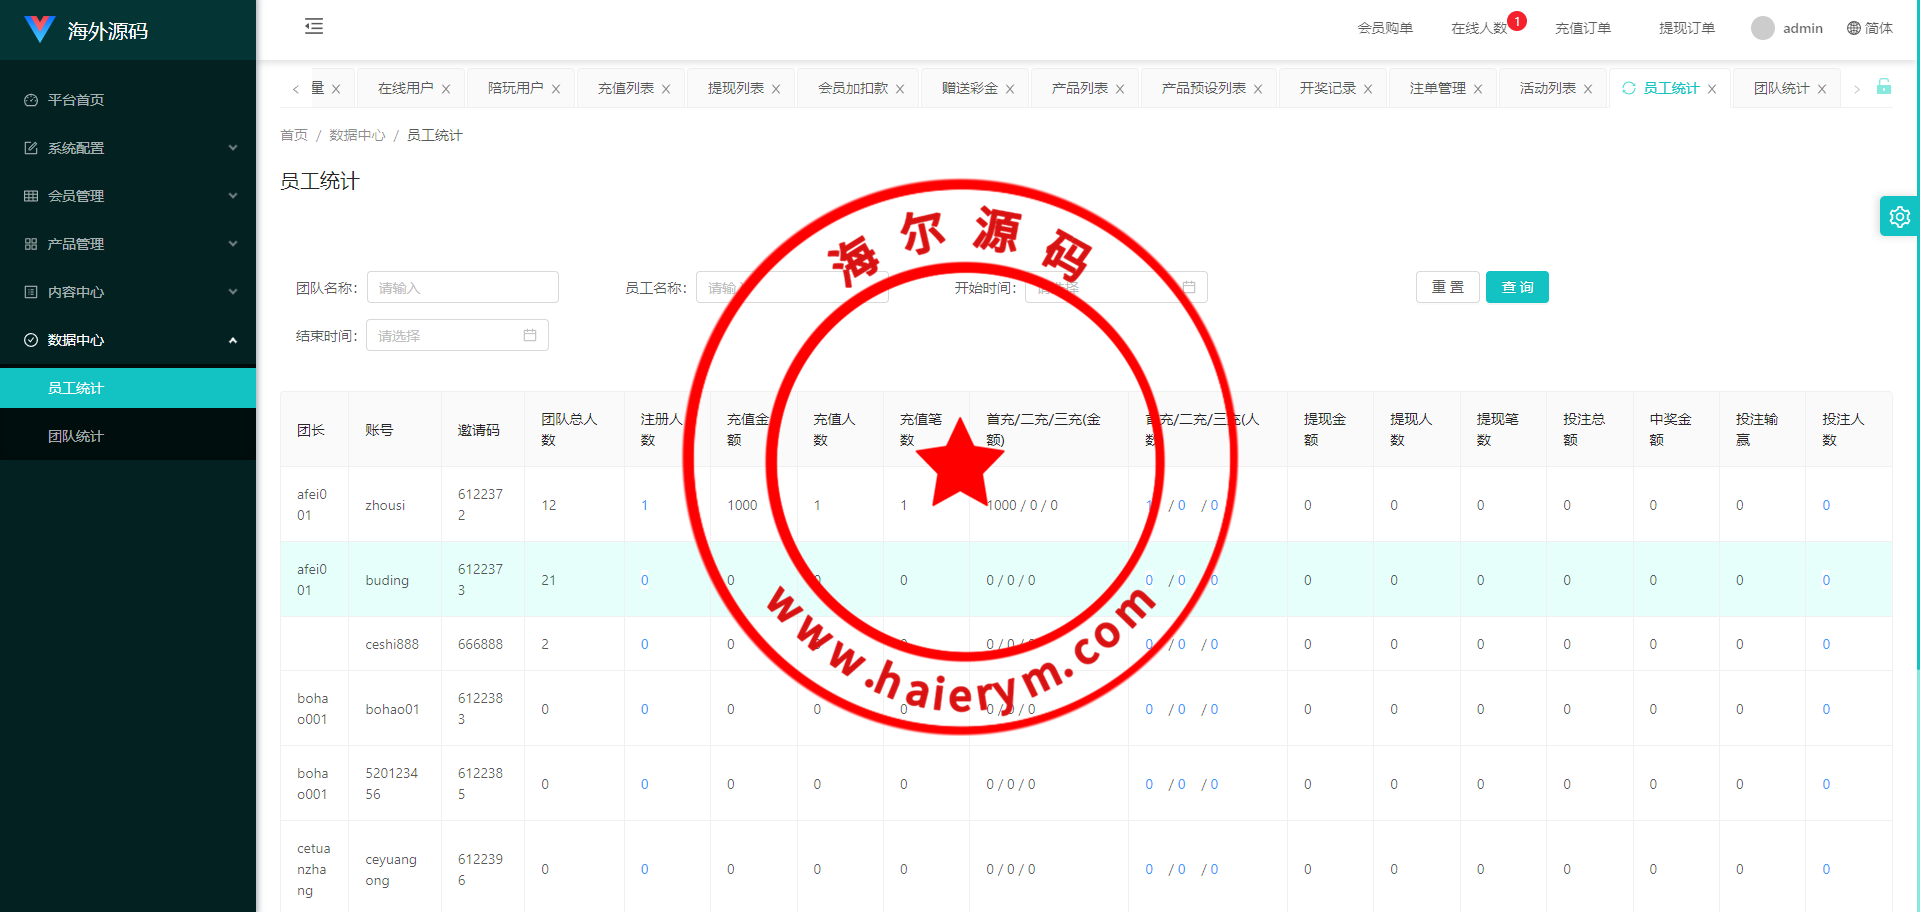
Task: Select the 内容中心 document icon
Action: [x=29, y=291]
